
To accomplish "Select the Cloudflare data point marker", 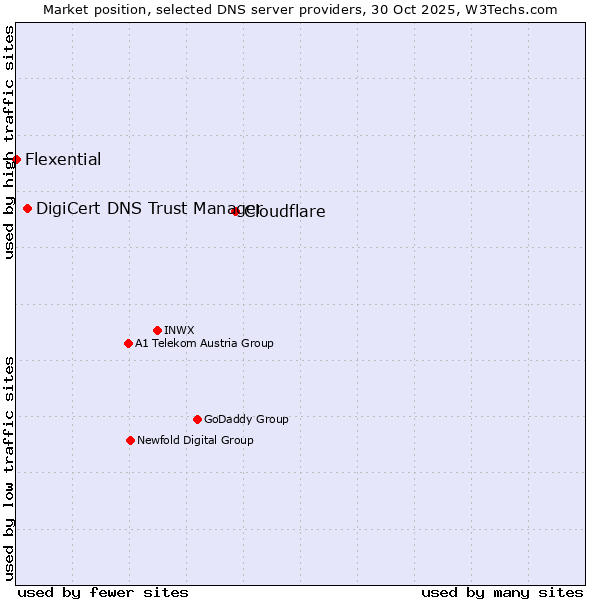I will point(235,211).
